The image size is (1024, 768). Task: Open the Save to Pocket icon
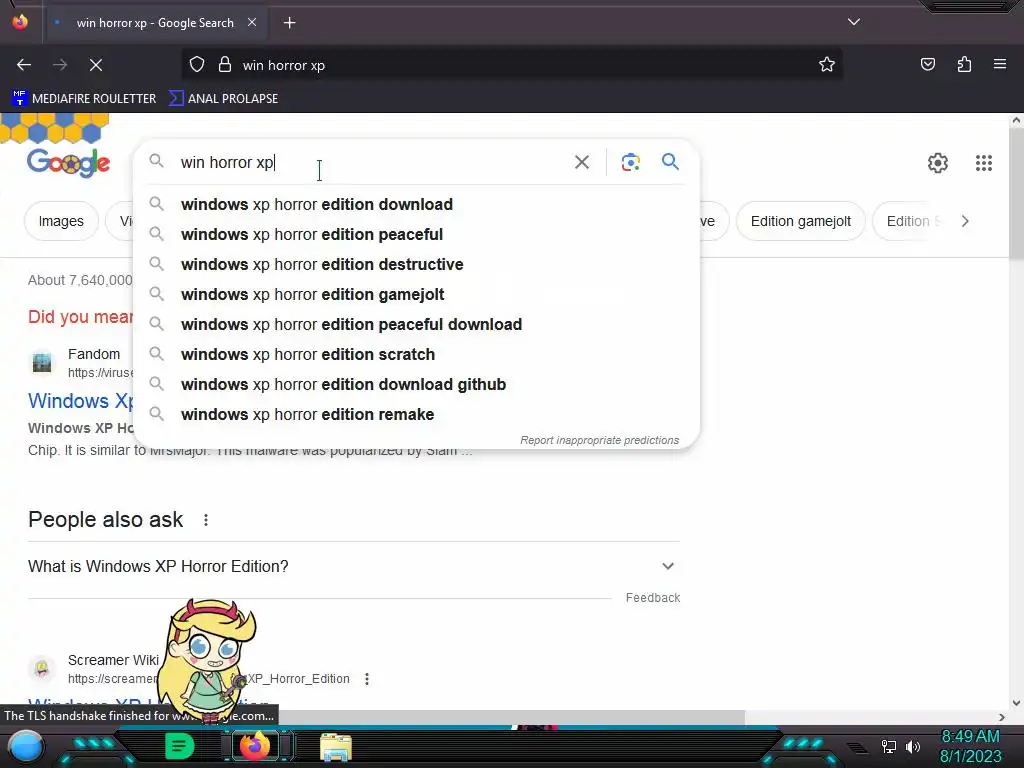(x=927, y=65)
